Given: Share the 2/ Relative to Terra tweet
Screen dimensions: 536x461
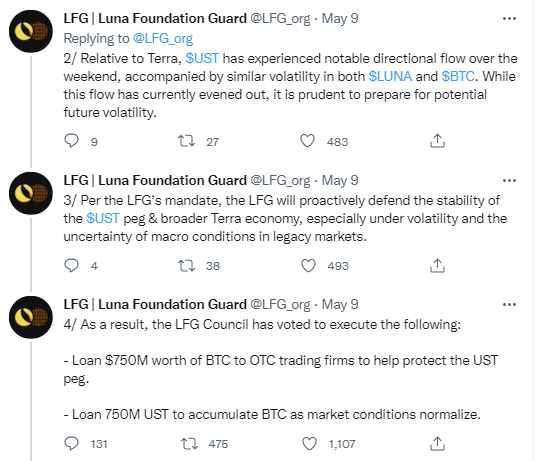Looking at the screenshot, I should coord(437,141).
